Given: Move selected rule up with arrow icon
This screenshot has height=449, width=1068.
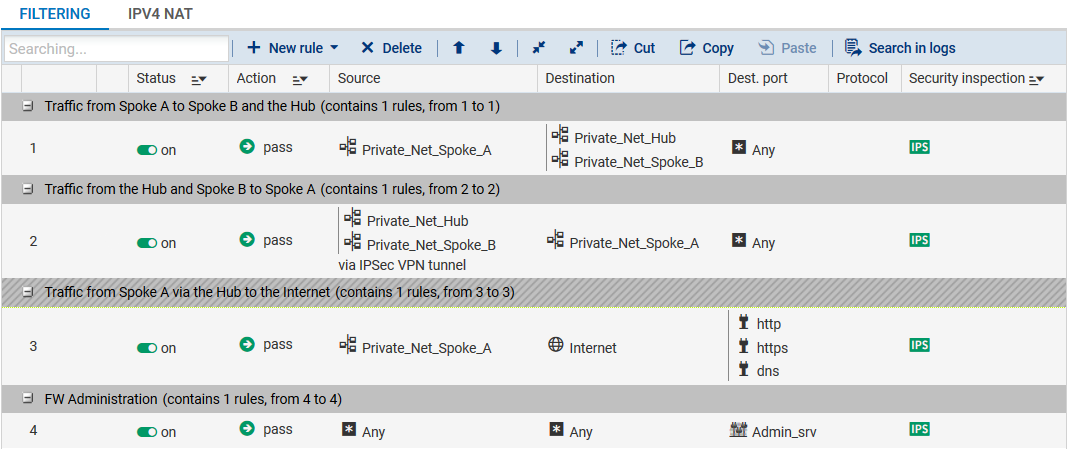Looking at the screenshot, I should click(459, 48).
